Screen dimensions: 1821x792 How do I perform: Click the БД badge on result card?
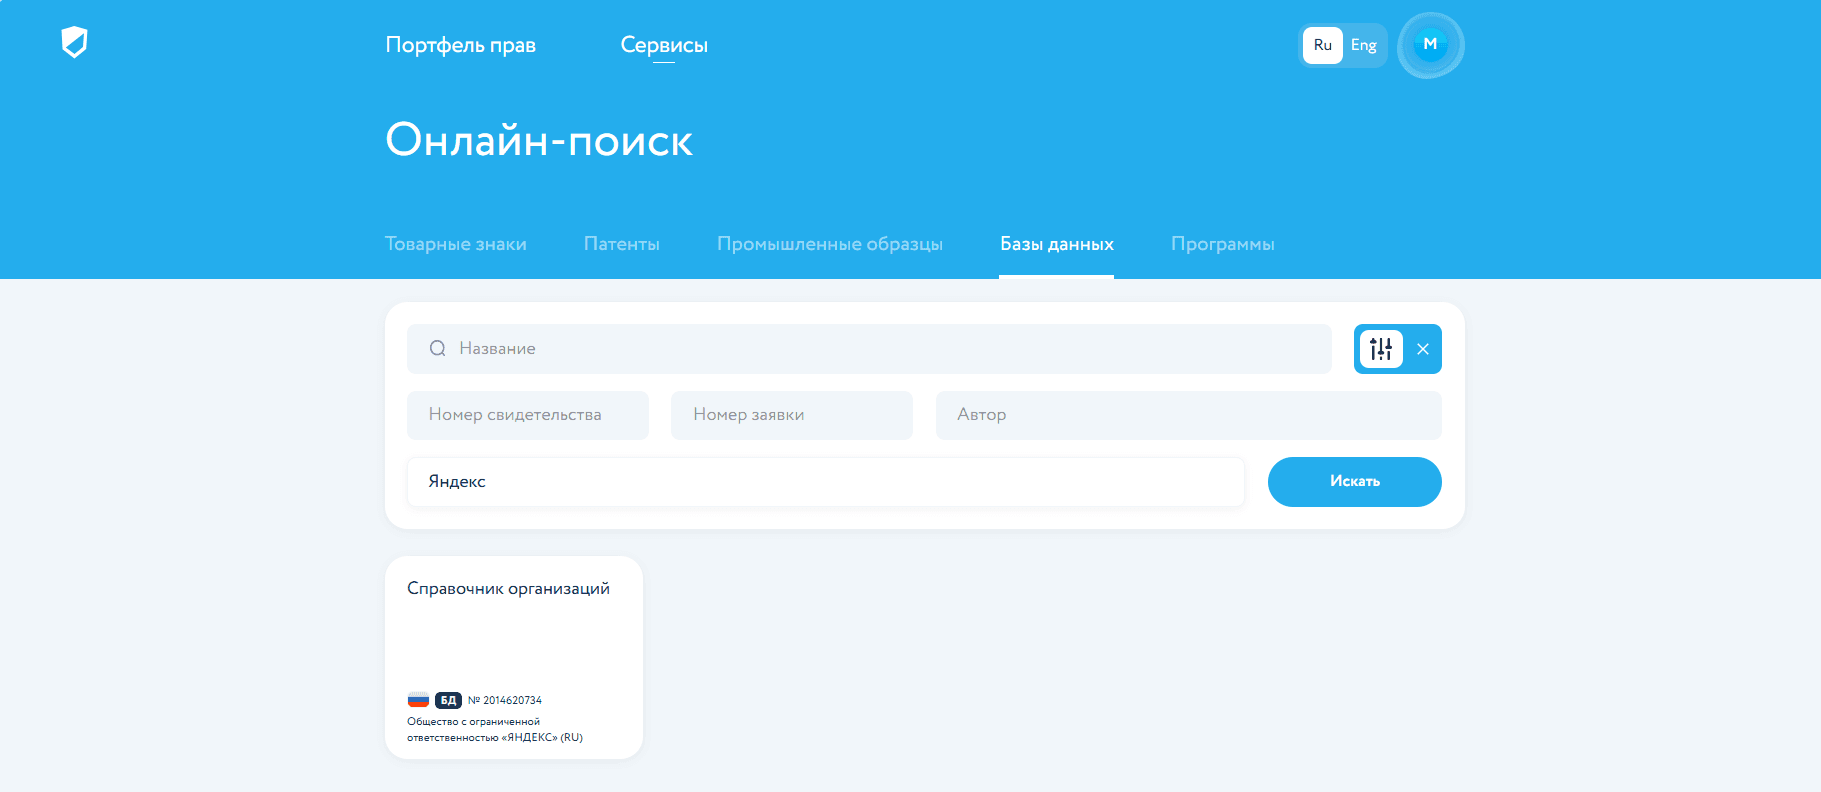[448, 700]
